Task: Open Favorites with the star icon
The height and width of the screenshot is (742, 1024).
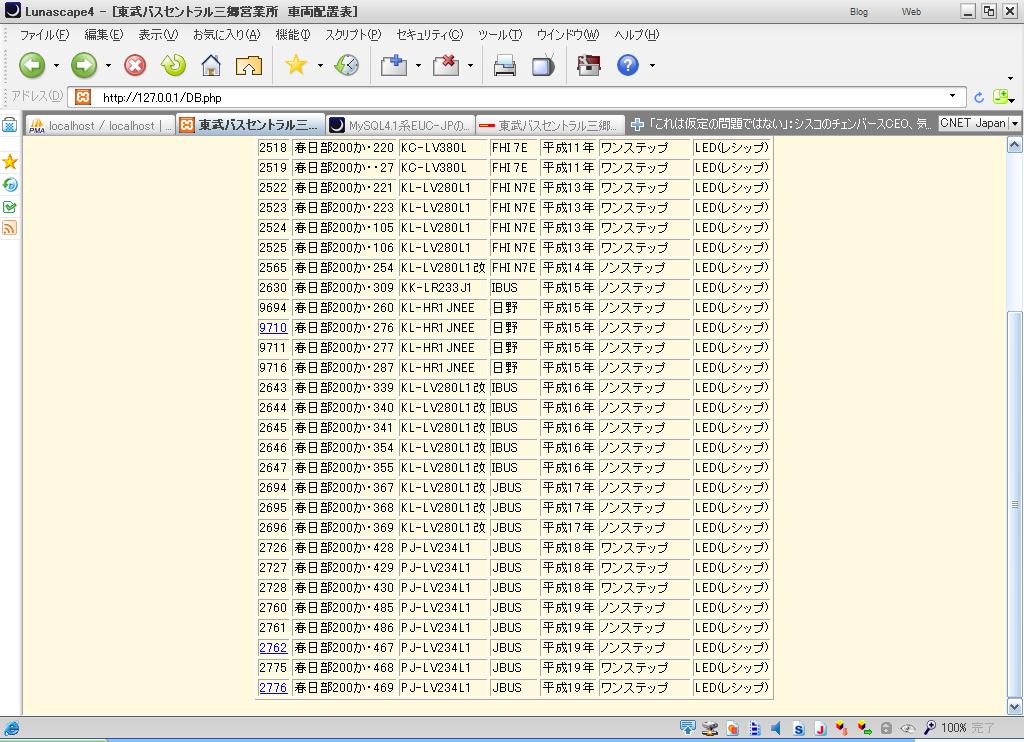Action: tap(296, 64)
